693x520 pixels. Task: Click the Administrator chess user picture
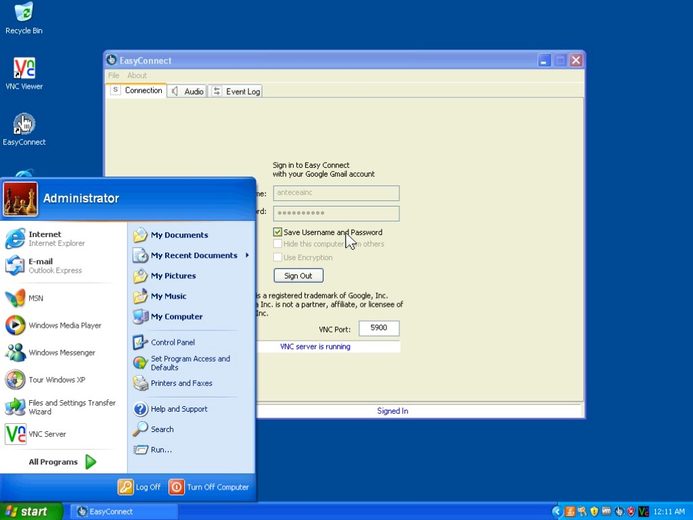coord(20,199)
